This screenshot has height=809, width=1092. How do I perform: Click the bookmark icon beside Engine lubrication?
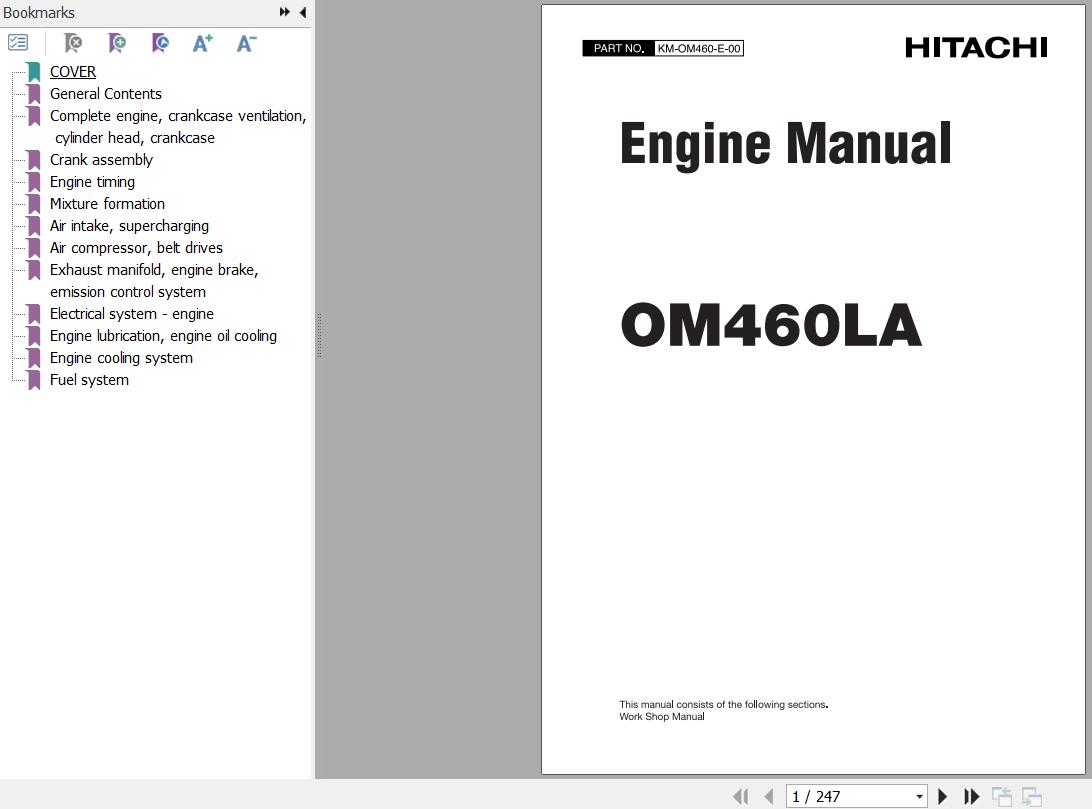click(33, 336)
